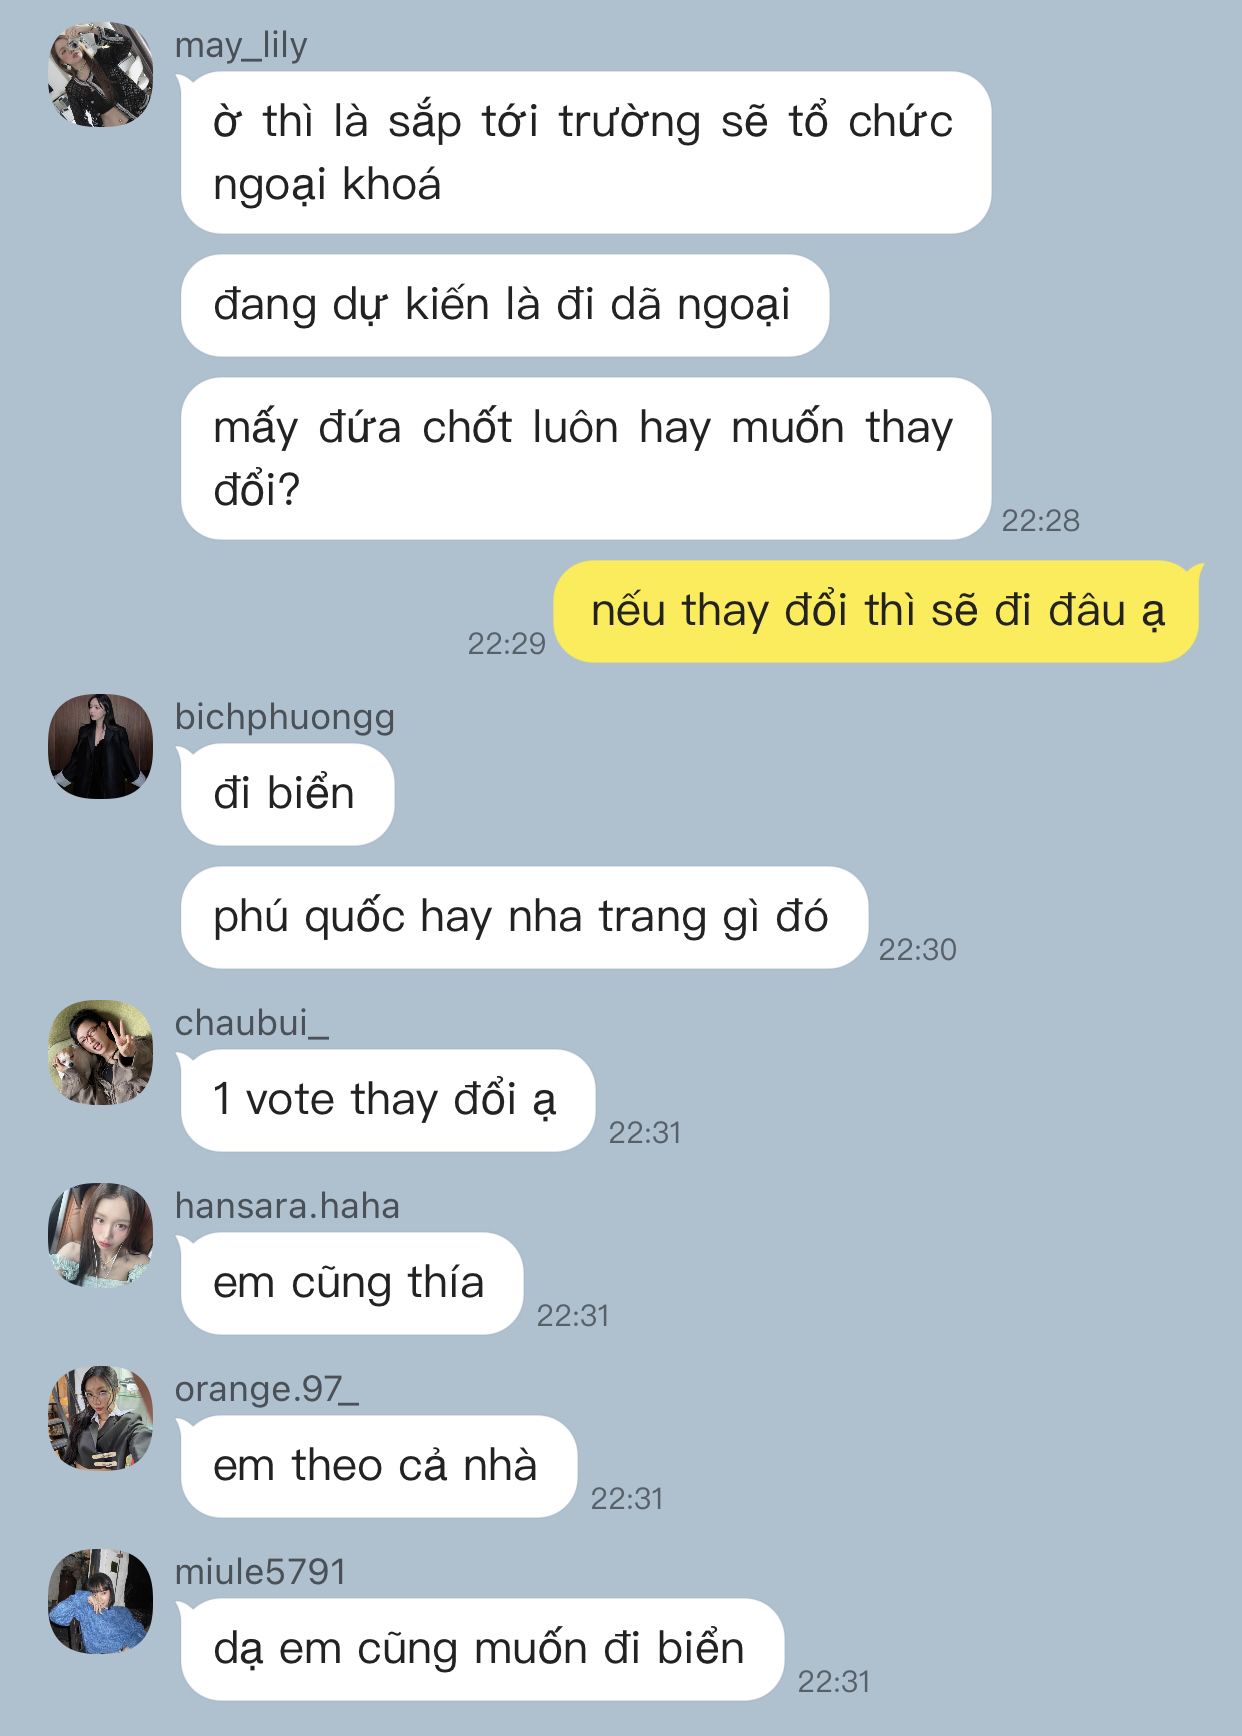Click the username may_lily
Screen dimensions: 1242x1736
pyautogui.click(x=241, y=45)
